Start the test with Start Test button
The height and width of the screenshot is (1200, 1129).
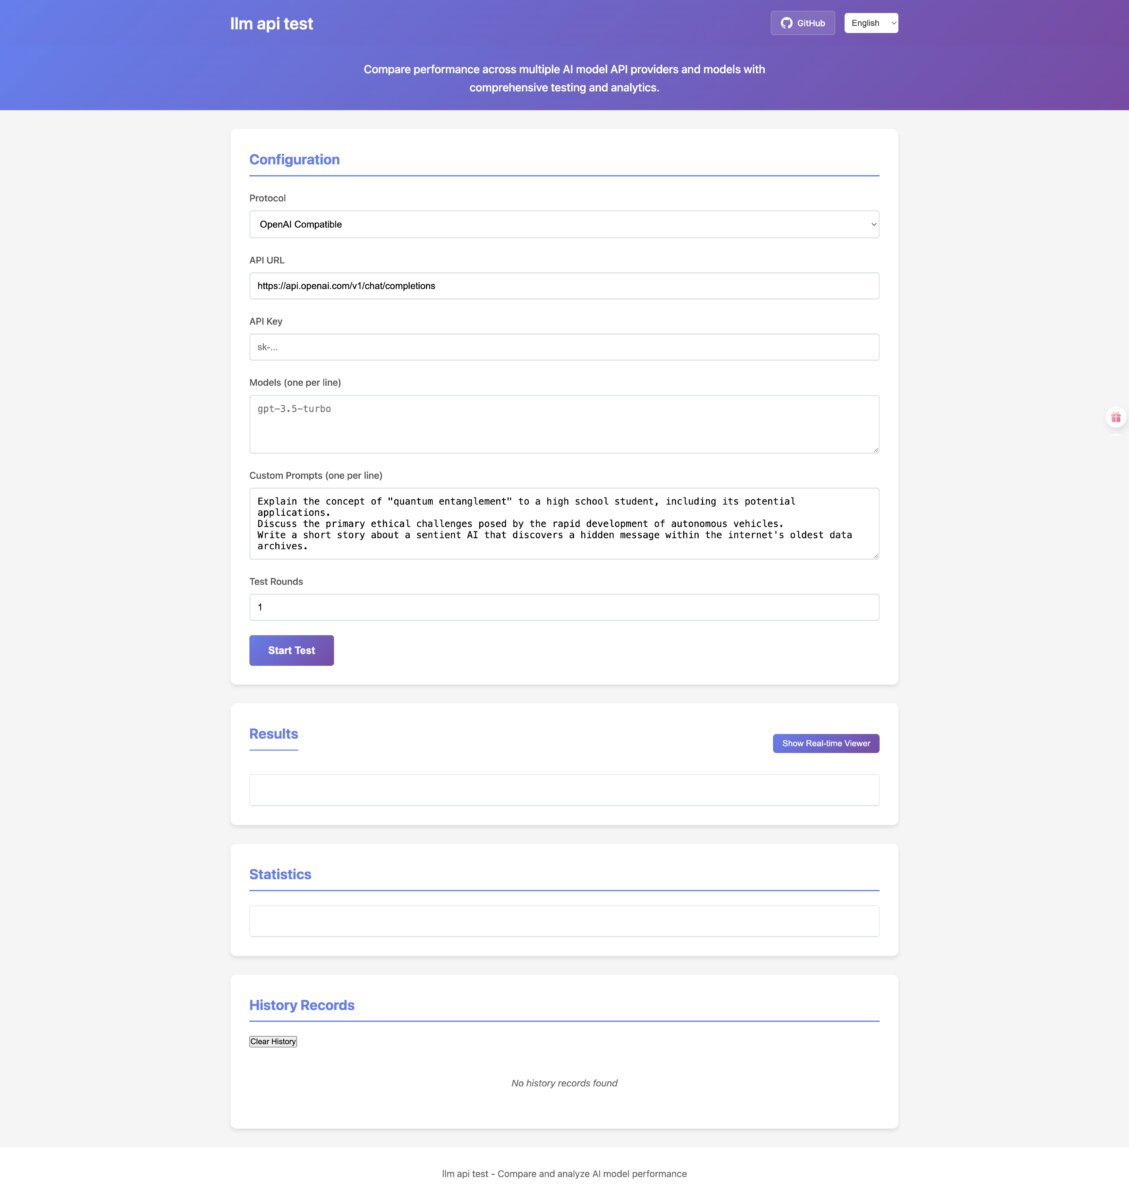click(291, 650)
